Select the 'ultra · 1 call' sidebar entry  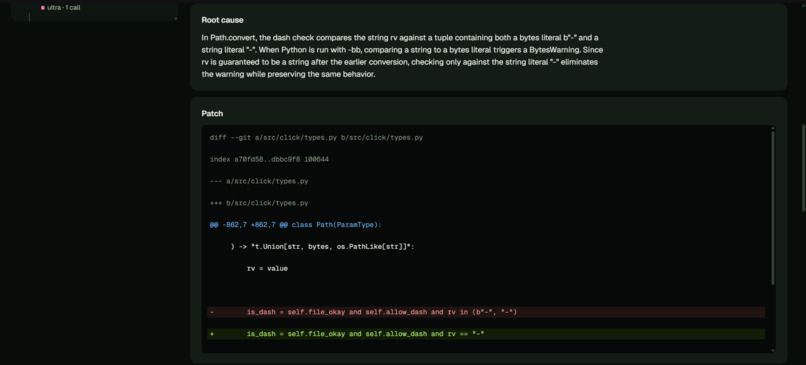pyautogui.click(x=60, y=8)
